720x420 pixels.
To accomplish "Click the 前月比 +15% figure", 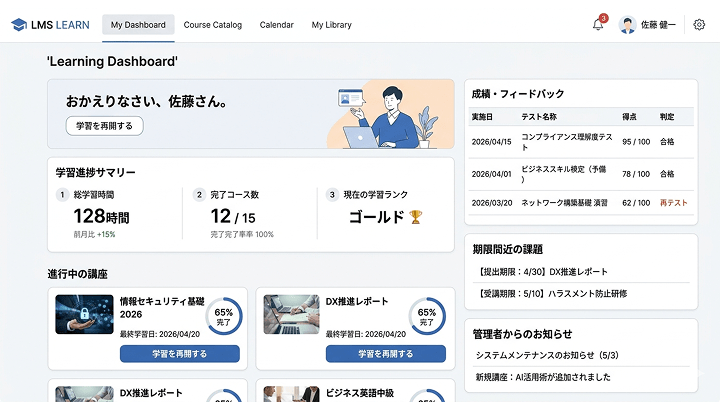I will pyautogui.click(x=94, y=234).
